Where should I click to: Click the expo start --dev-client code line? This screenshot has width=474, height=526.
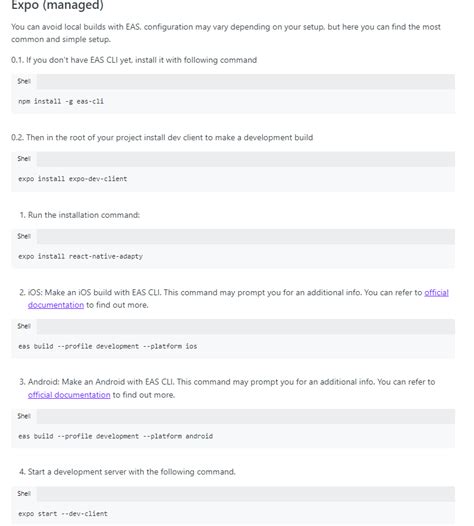[x=63, y=514]
